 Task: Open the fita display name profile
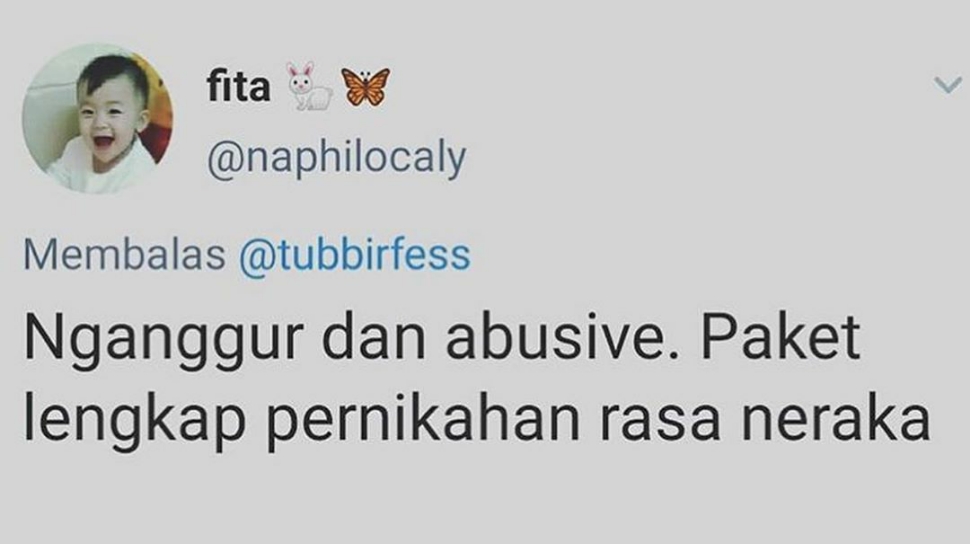click(238, 87)
